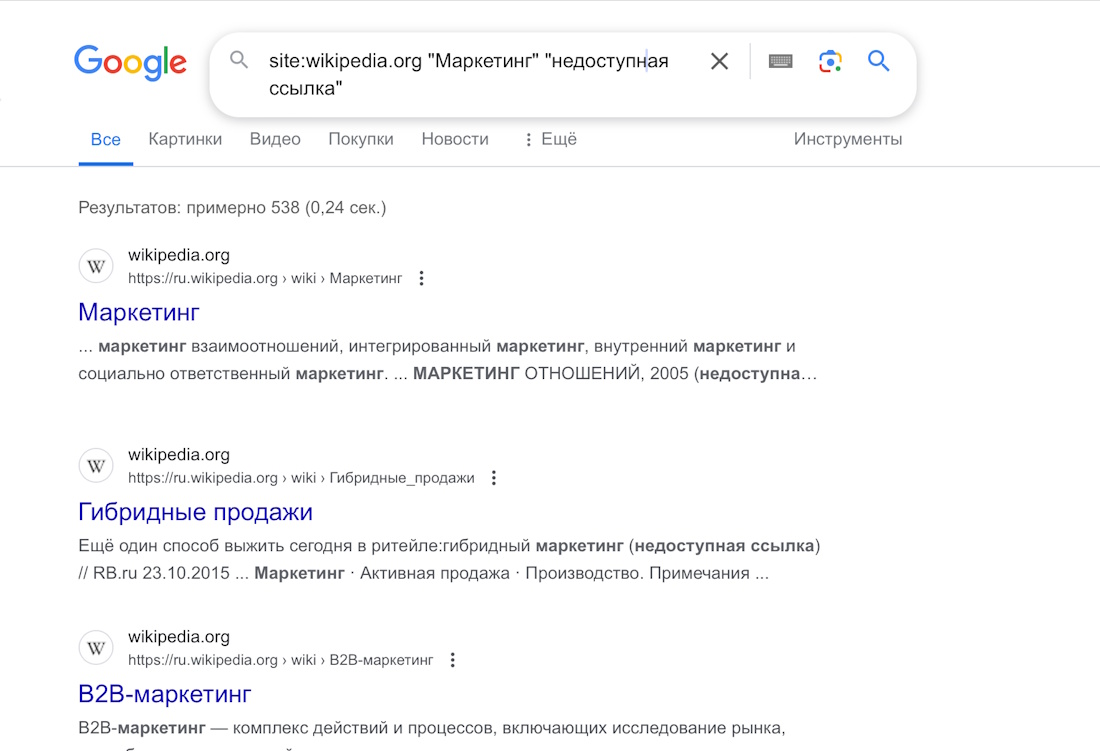Clear the search query with the X
Screen dimensions: 1100x751
[719, 61]
